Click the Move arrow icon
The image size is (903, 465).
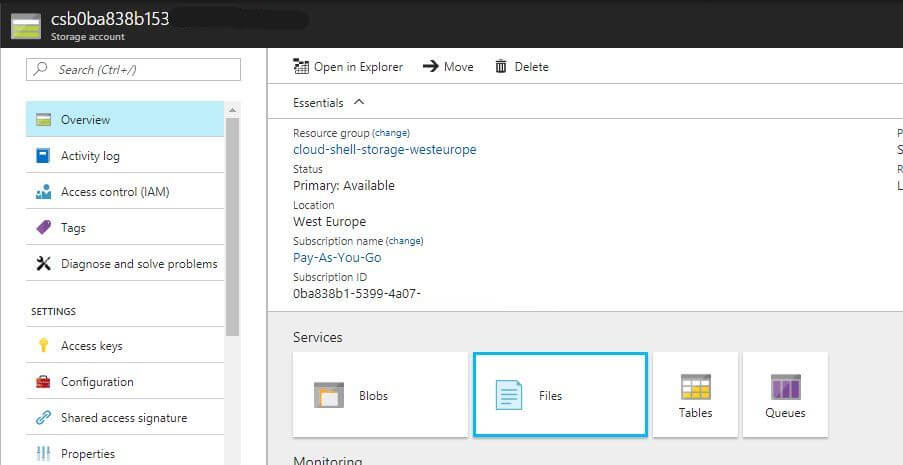point(431,66)
